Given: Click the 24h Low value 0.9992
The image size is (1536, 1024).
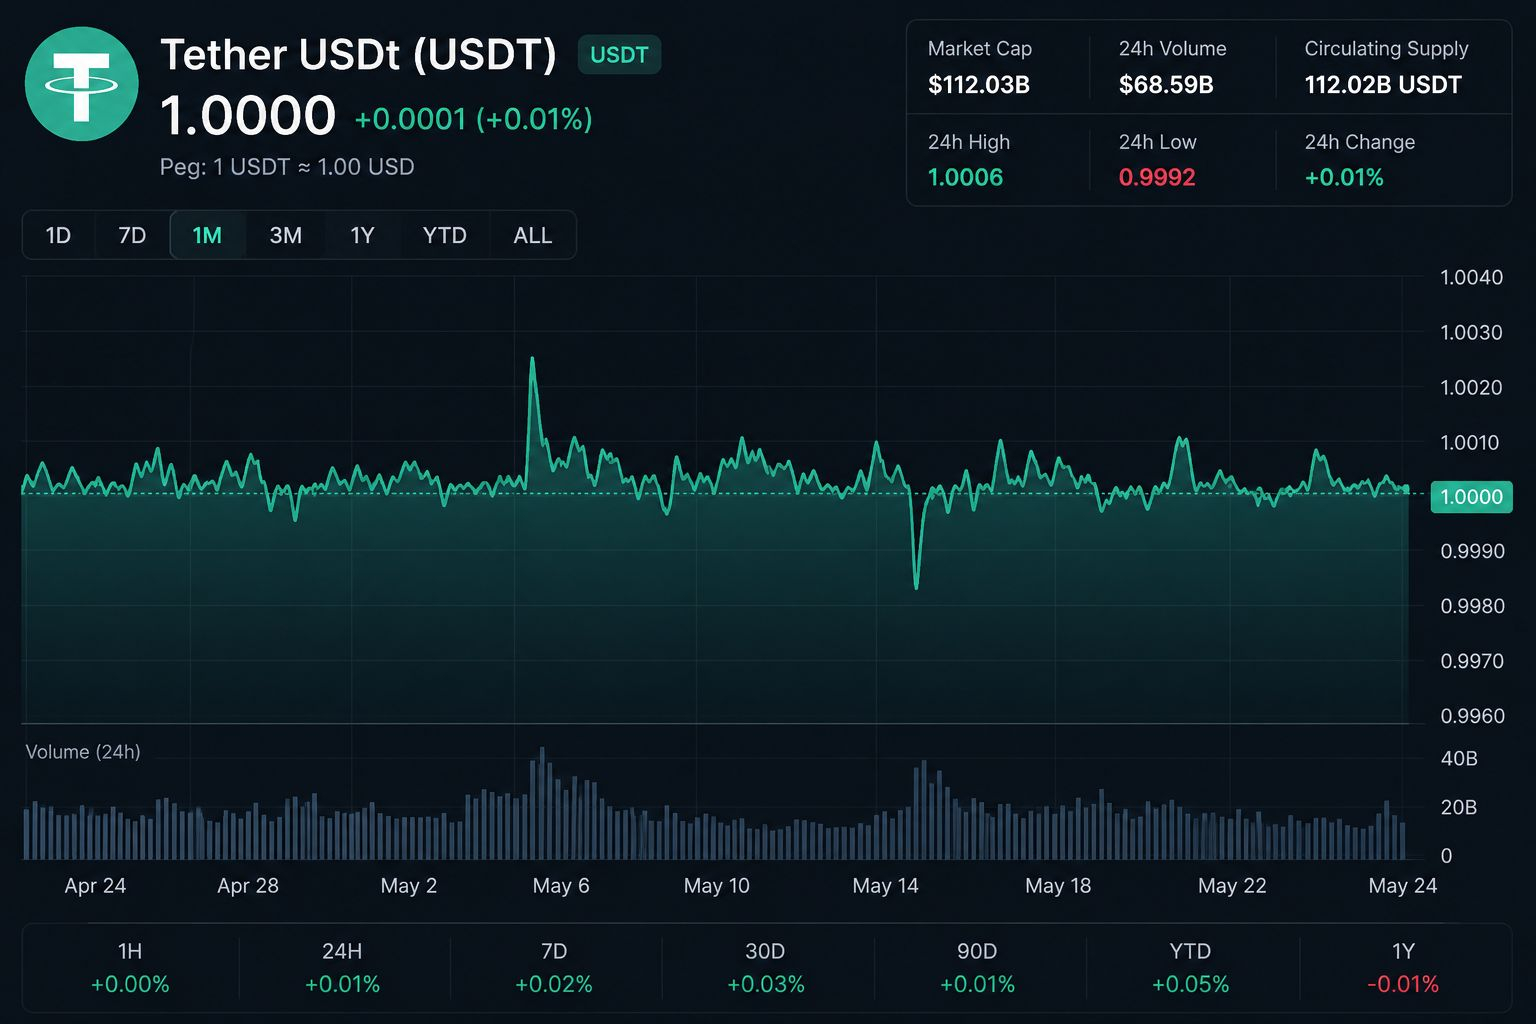Looking at the screenshot, I should [1157, 177].
